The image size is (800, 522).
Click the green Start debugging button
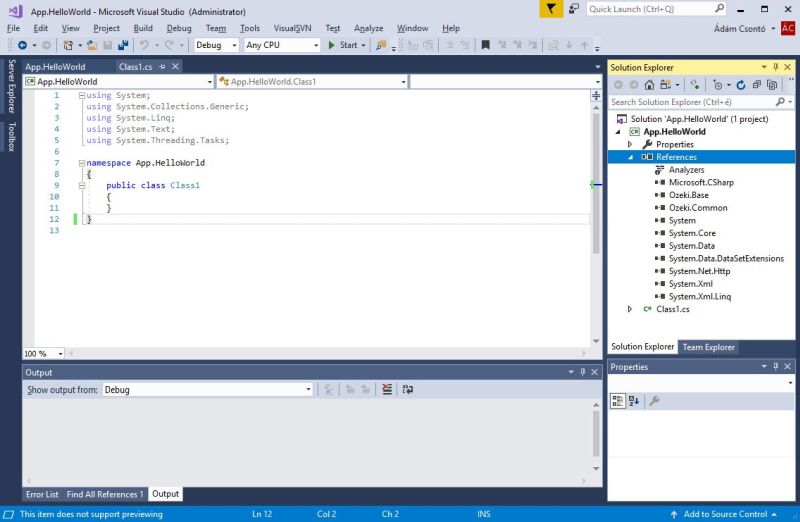click(x=343, y=45)
